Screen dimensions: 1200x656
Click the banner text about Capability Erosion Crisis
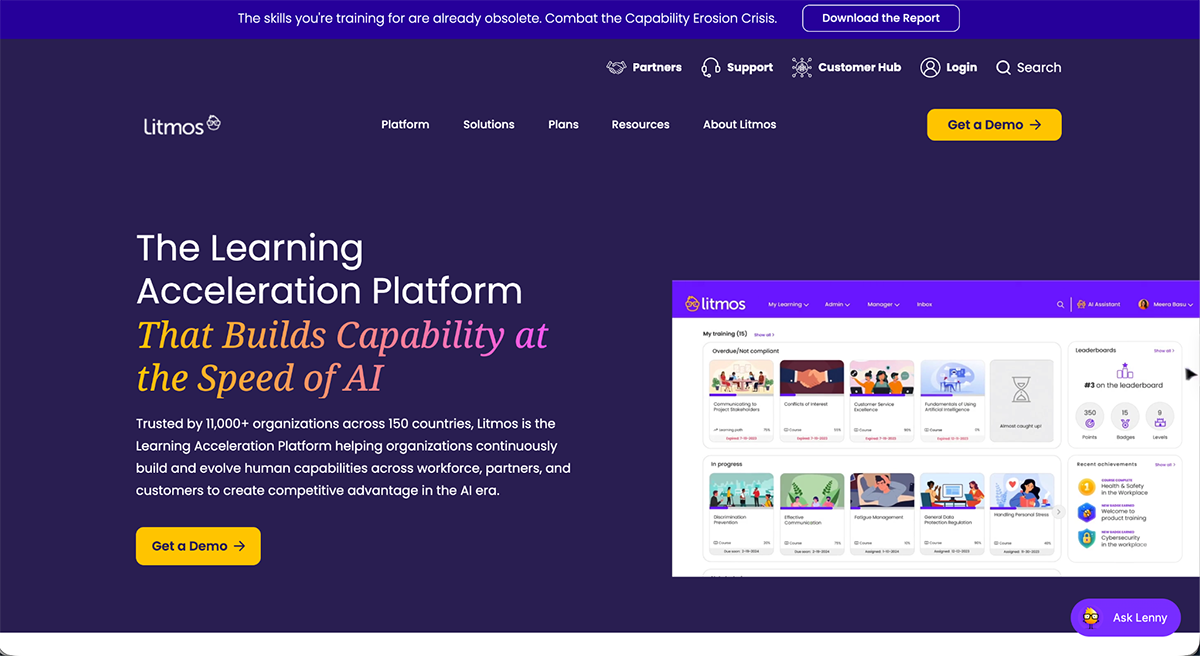pos(506,18)
